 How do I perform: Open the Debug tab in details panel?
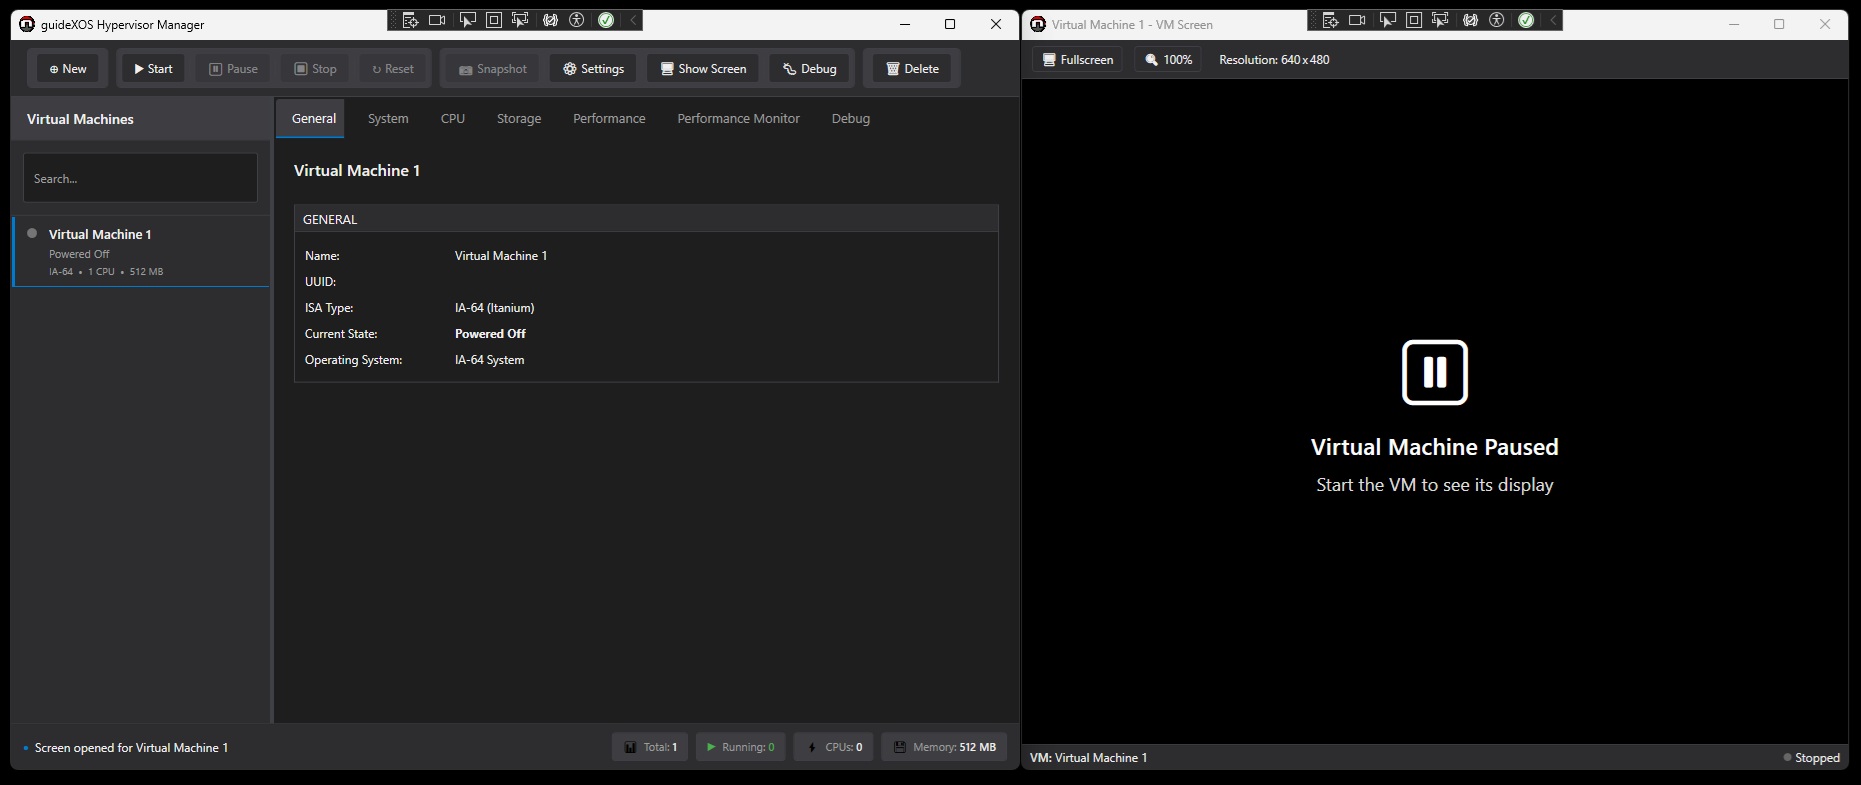click(851, 118)
